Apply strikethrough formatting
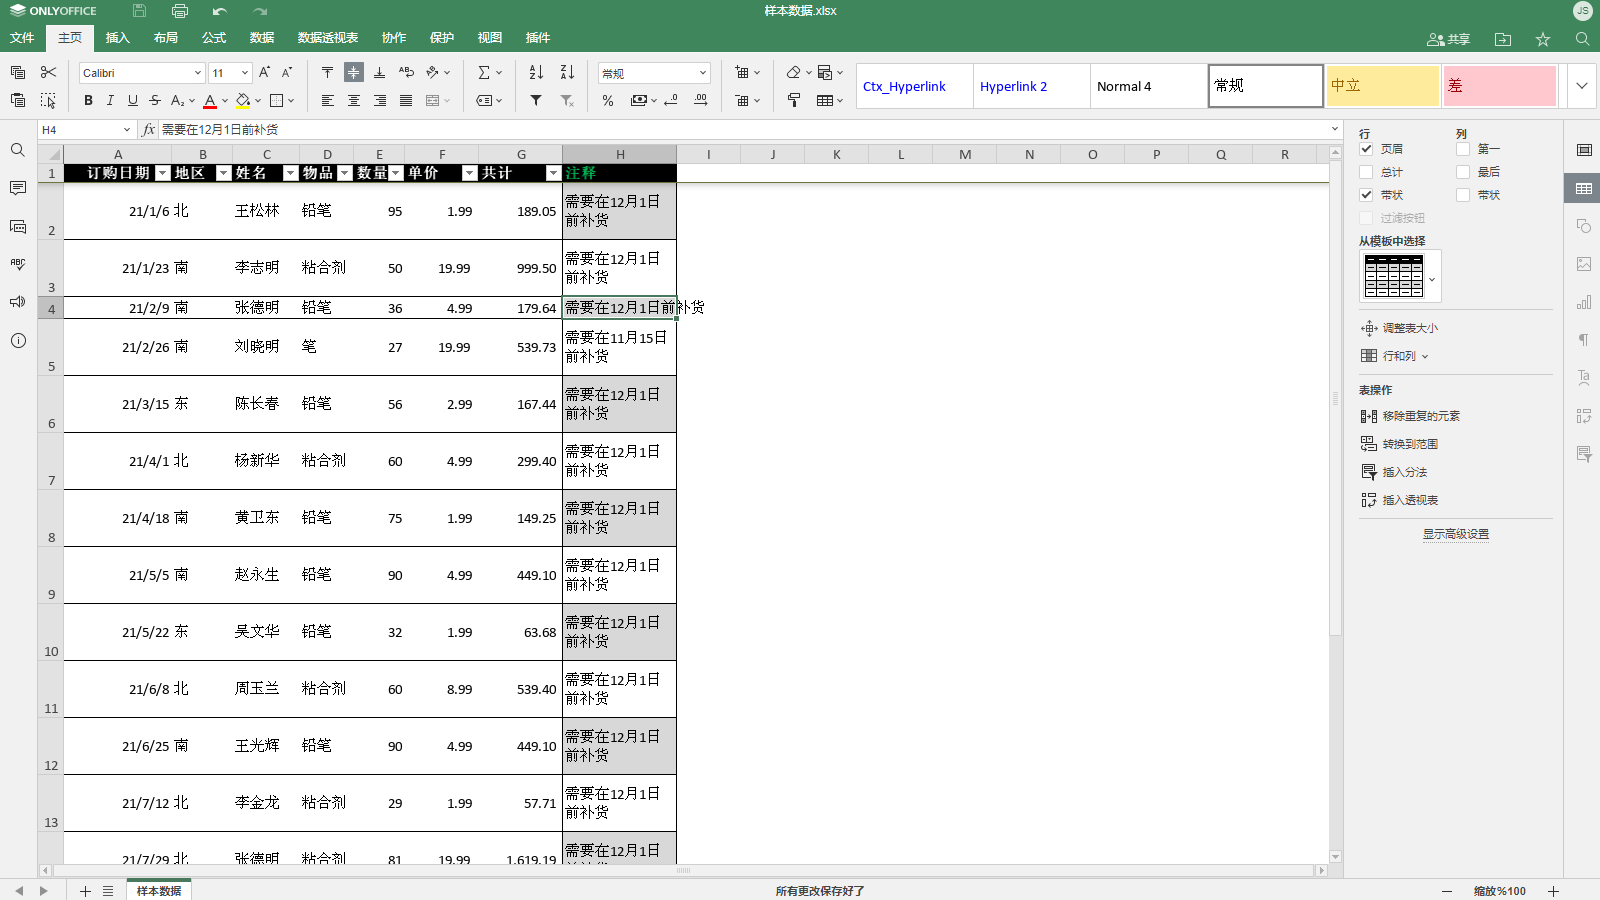 (x=154, y=100)
